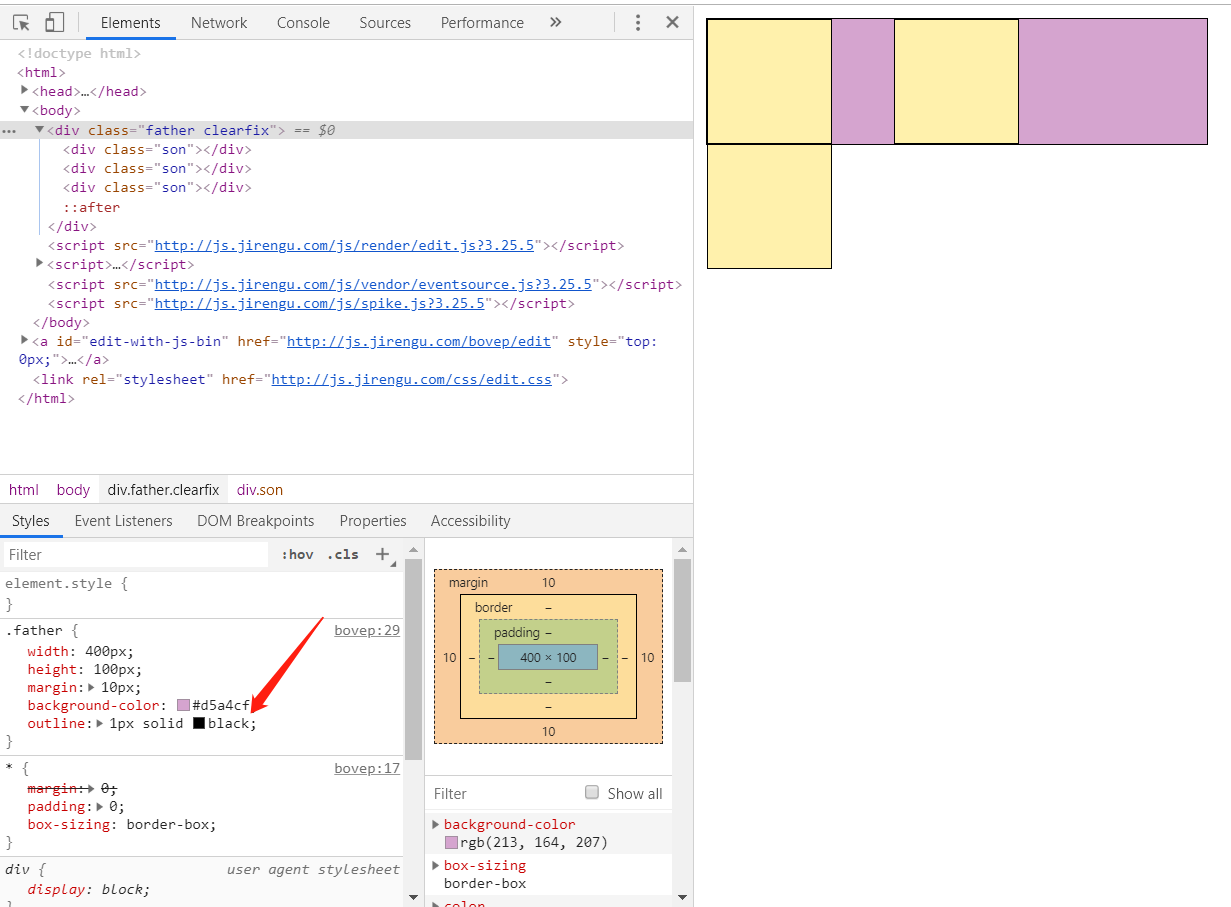Click the box model scrollbar thumb
Viewport: 1231px width, 907px height.
682,620
